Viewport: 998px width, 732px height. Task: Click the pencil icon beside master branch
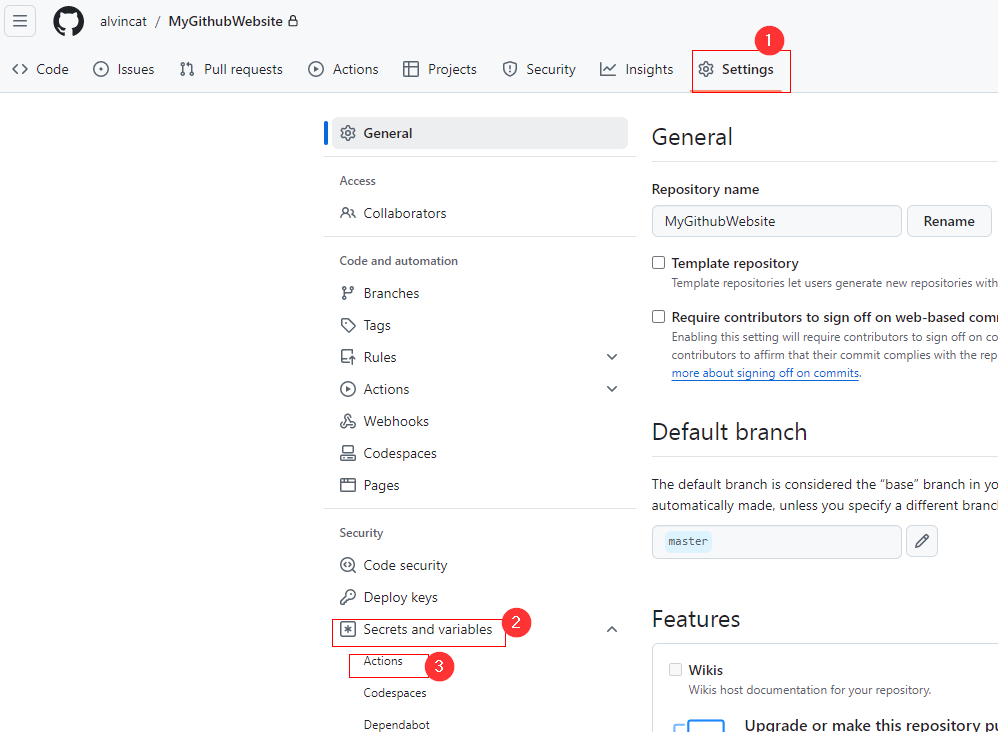[x=921, y=541]
